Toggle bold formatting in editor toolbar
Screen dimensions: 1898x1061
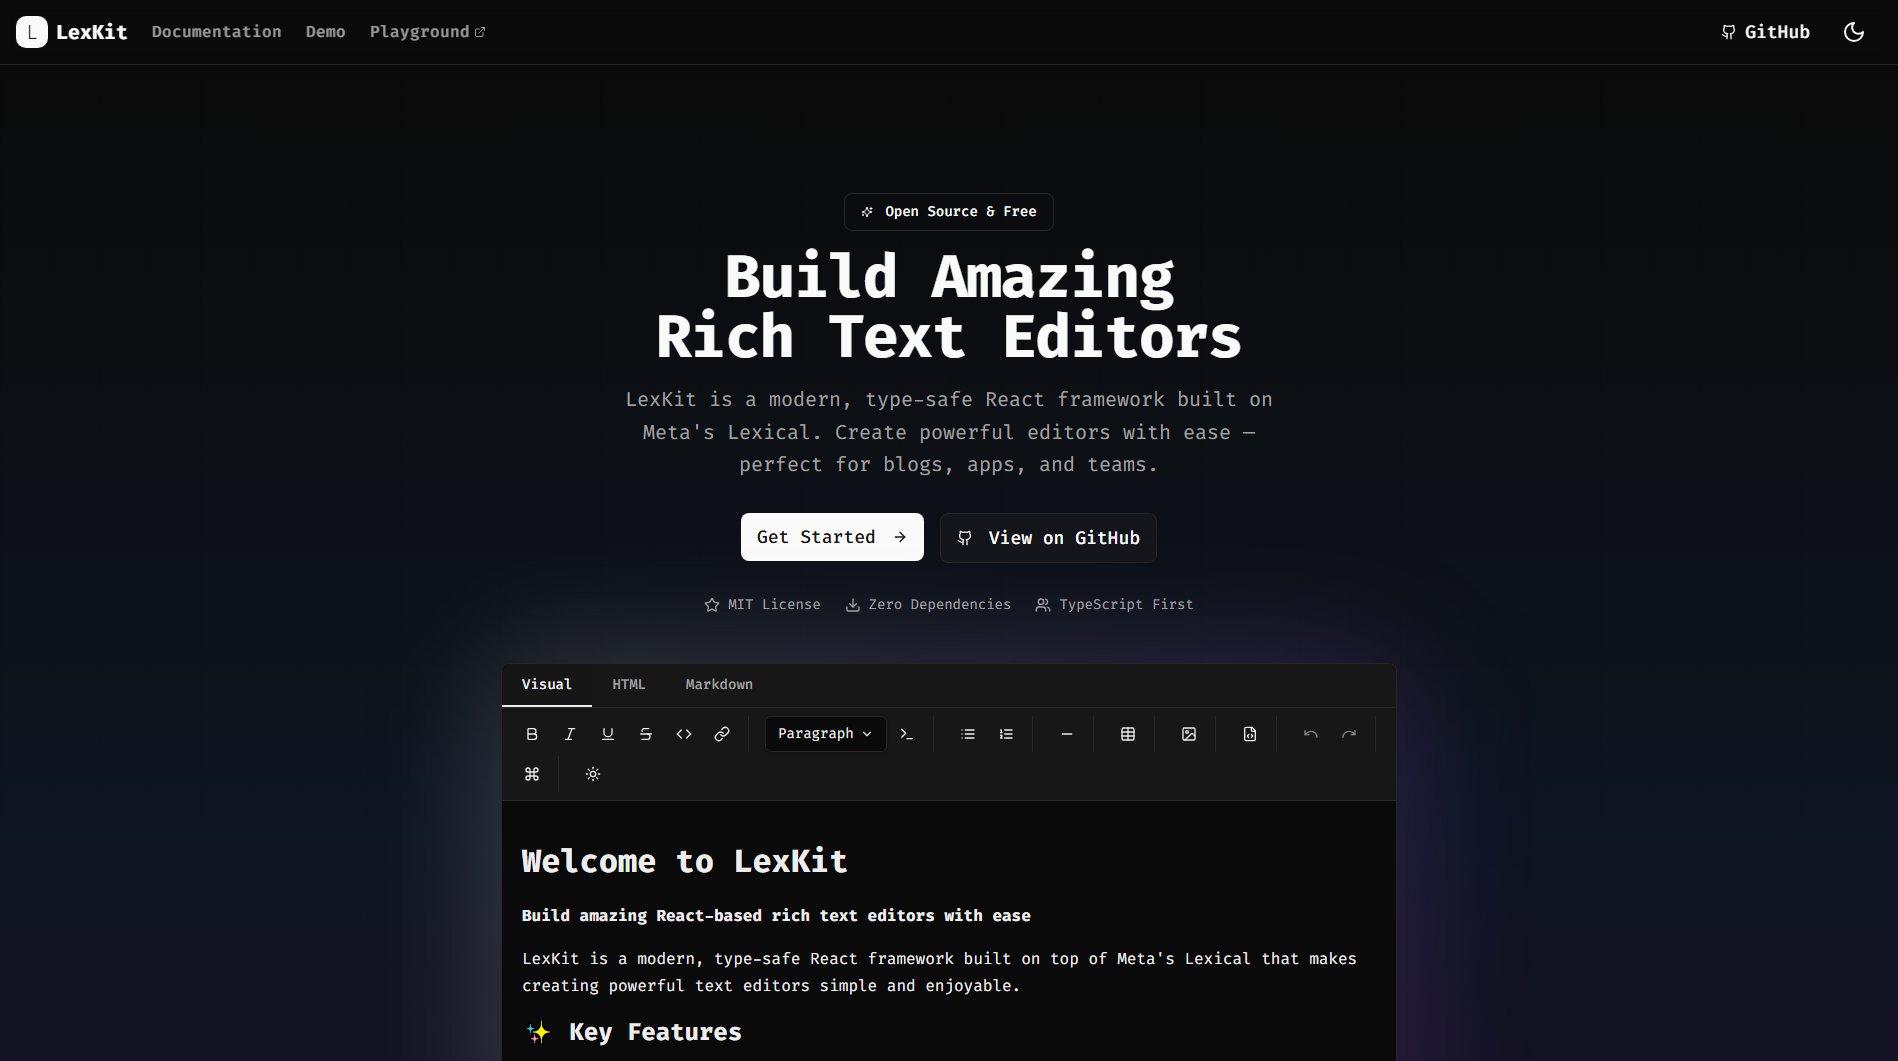click(x=532, y=734)
